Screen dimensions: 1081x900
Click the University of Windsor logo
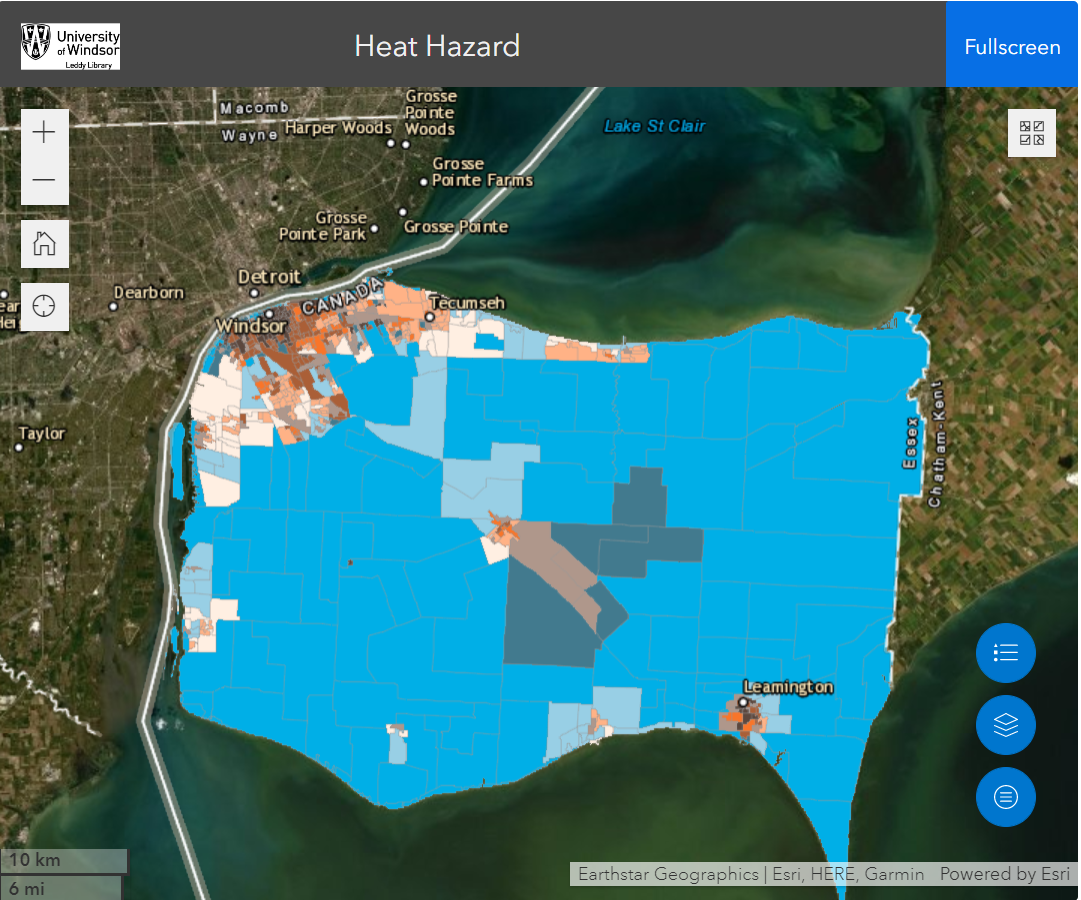(70, 46)
